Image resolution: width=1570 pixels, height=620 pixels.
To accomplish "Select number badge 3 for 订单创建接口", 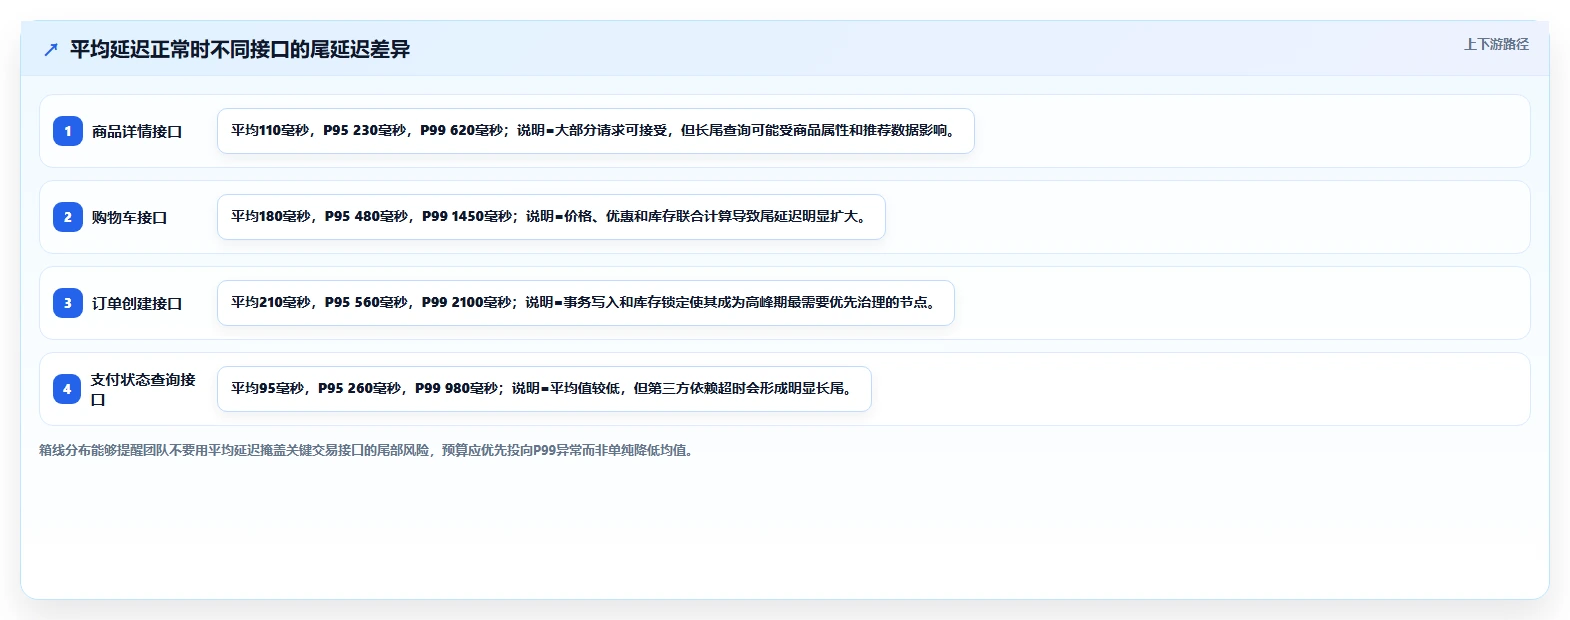I will 68,303.
